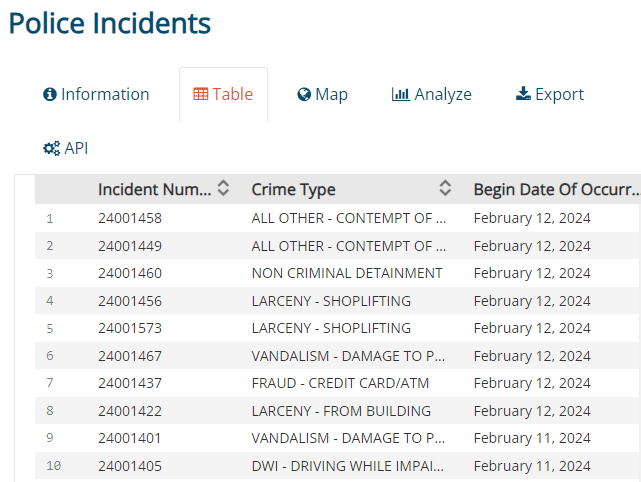Click the API gears icon
The image size is (641, 482).
pos(51,149)
